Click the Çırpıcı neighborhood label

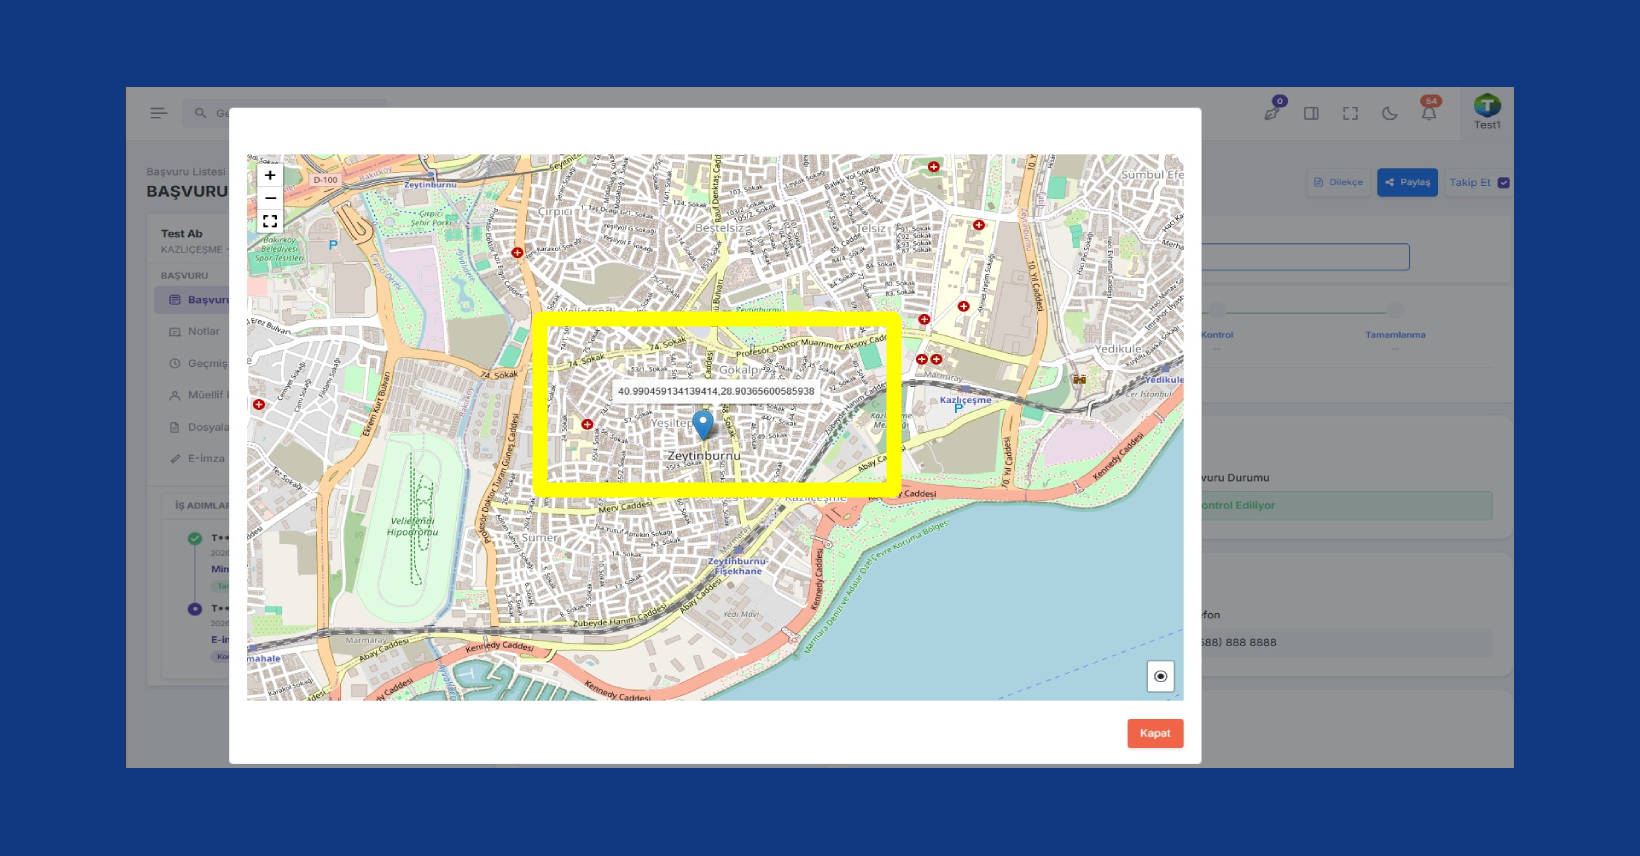[556, 212]
